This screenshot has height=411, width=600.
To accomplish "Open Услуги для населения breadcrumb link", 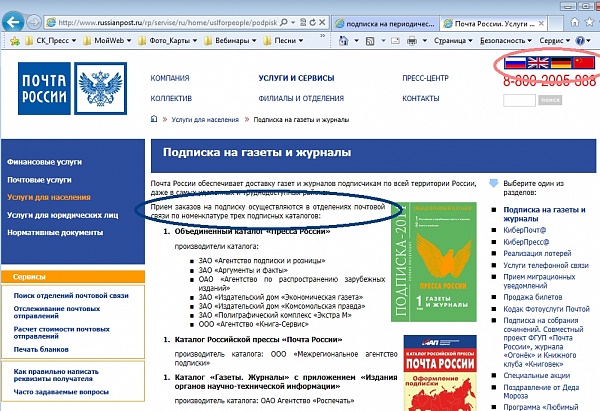I will (205, 119).
